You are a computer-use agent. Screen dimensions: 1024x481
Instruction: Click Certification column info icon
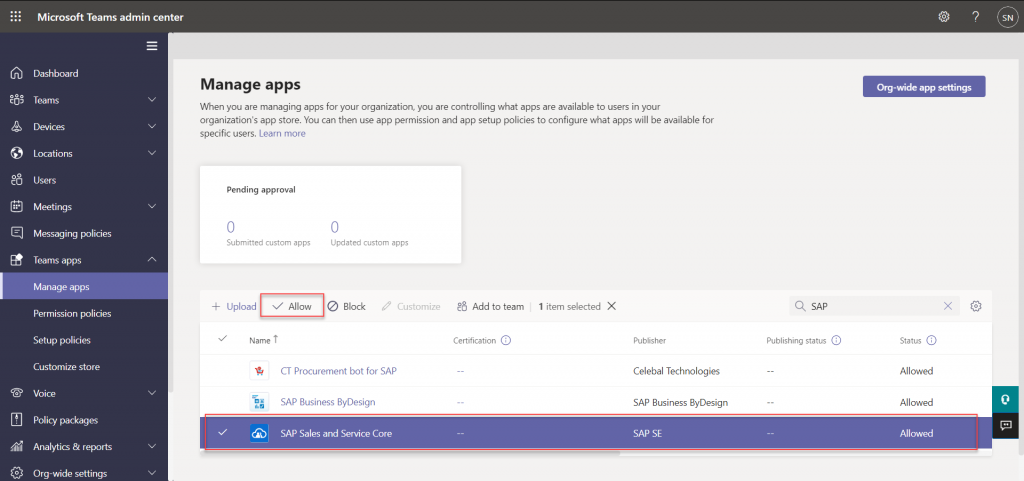pos(506,341)
